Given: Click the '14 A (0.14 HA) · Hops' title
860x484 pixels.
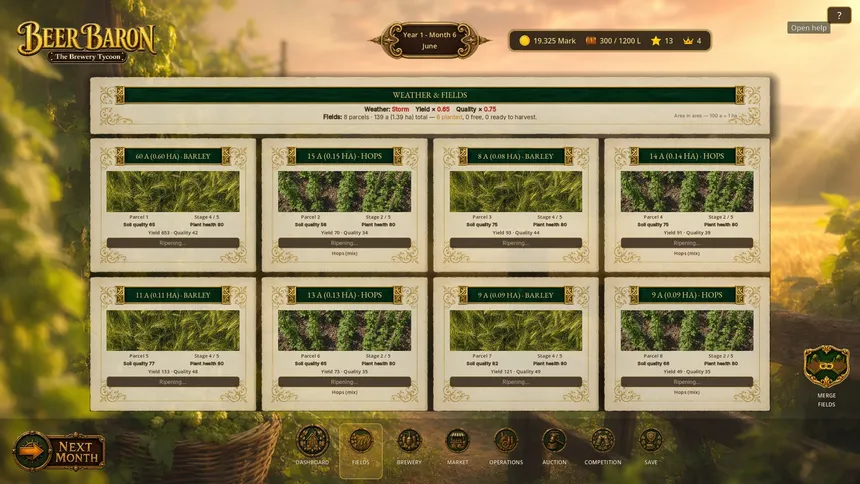Looking at the screenshot, I should click(x=687, y=156).
